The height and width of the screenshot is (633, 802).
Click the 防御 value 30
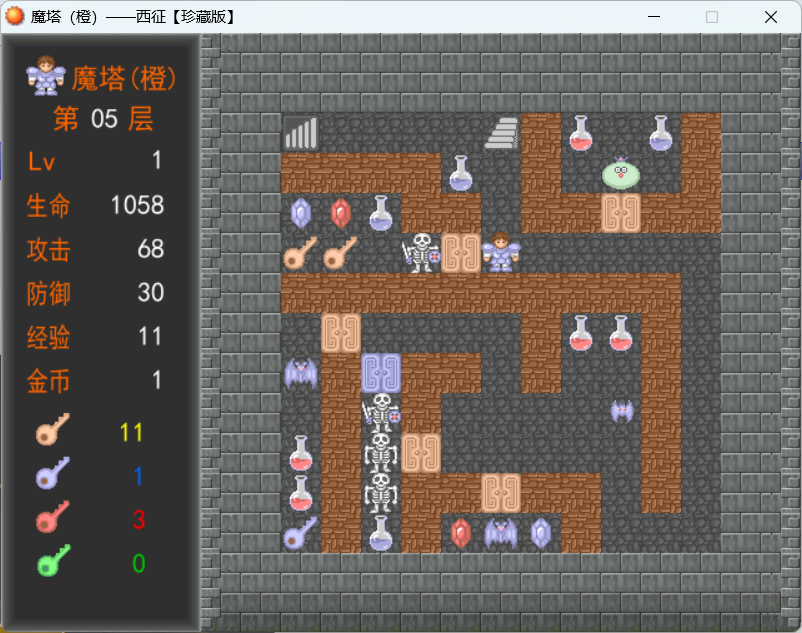pyautogui.click(x=150, y=292)
